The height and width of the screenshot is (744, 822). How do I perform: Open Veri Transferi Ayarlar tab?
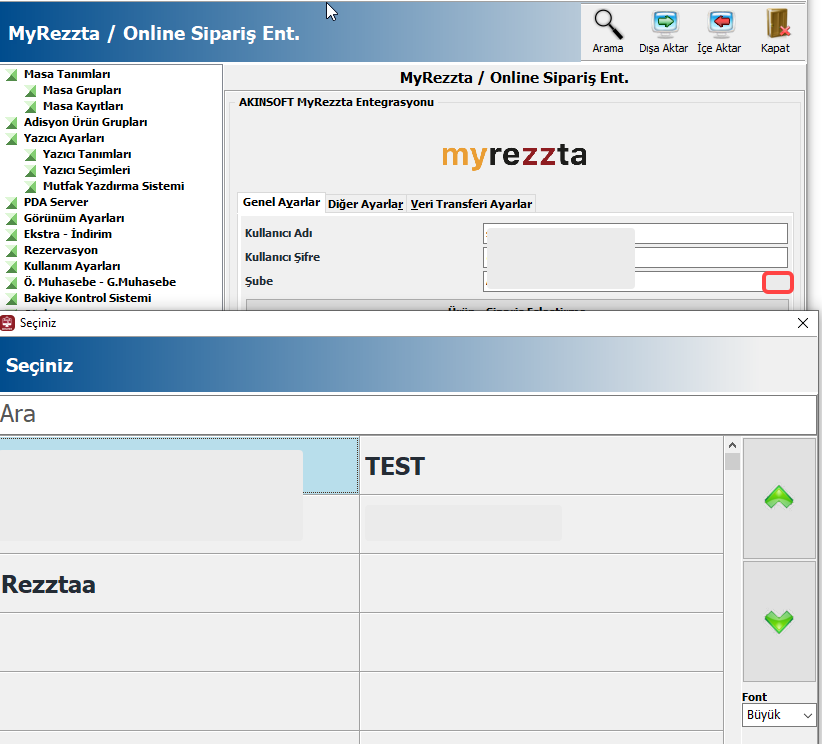pos(471,204)
